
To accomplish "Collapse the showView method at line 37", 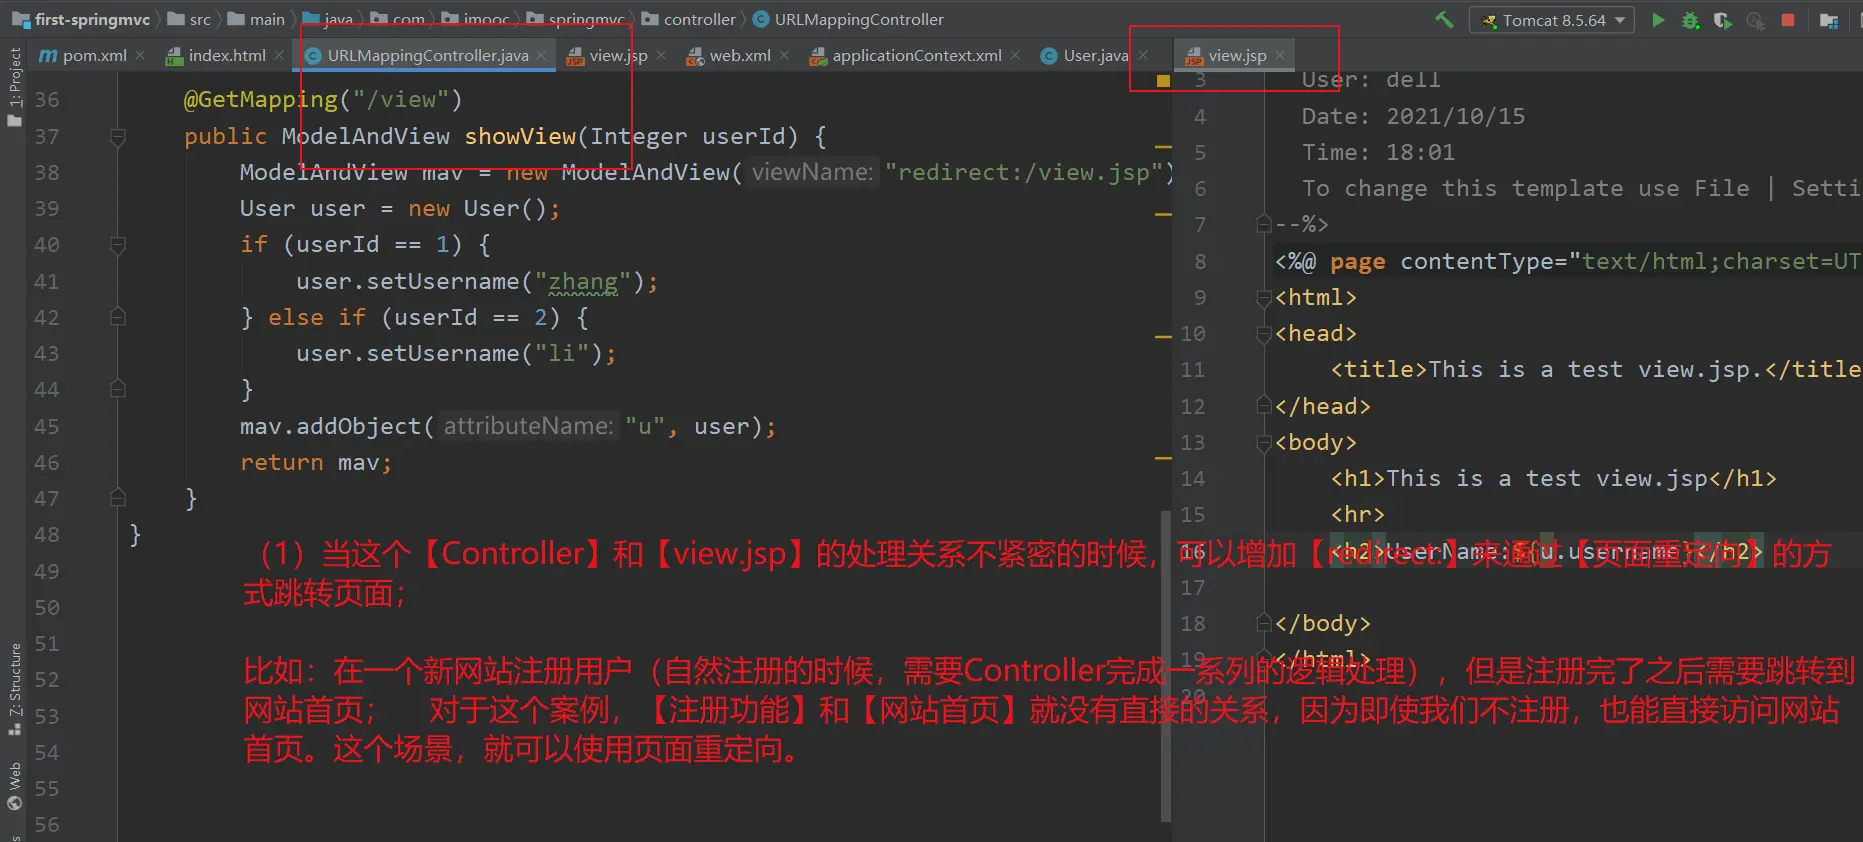I will tap(118, 137).
